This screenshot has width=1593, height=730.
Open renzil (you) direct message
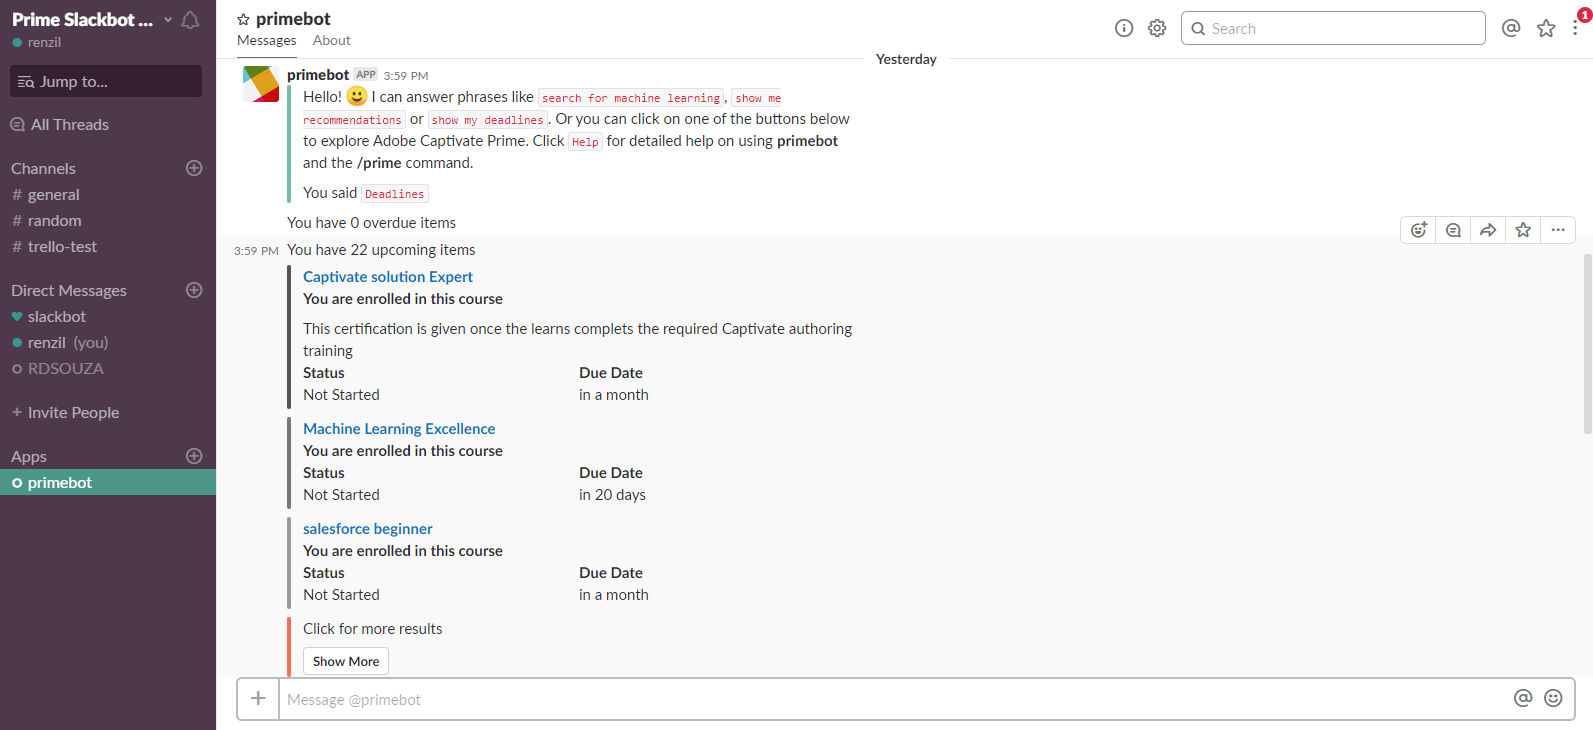pos(108,342)
